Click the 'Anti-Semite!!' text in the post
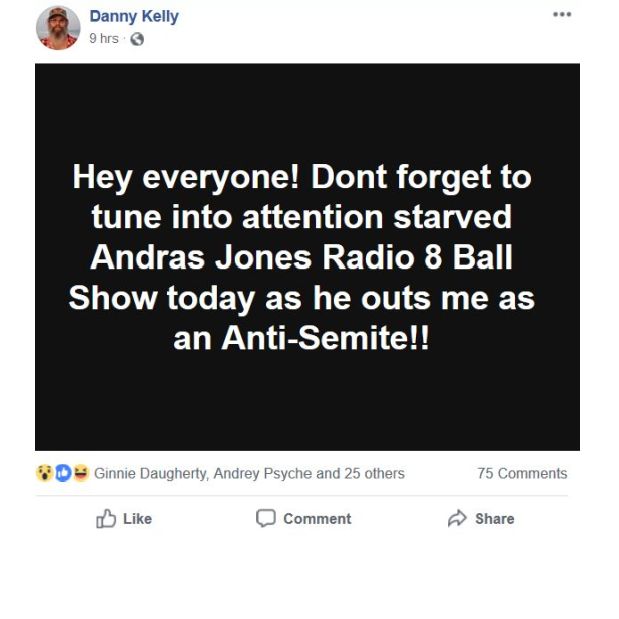The height and width of the screenshot is (619, 619). (x=325, y=338)
